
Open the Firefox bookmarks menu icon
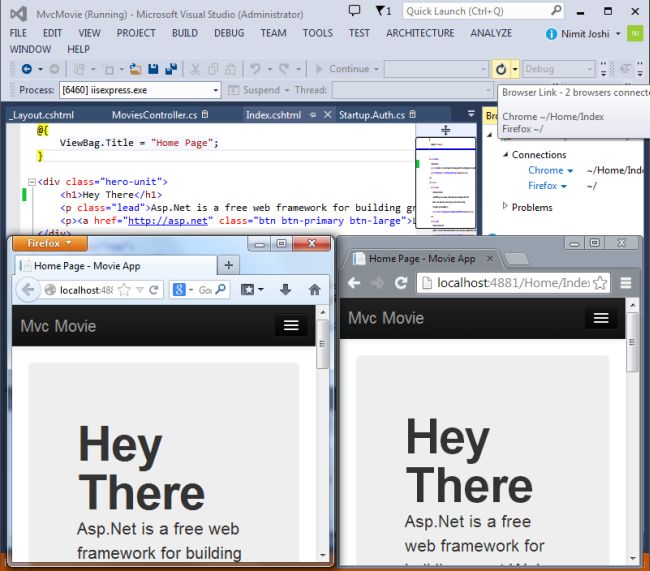click(252, 289)
